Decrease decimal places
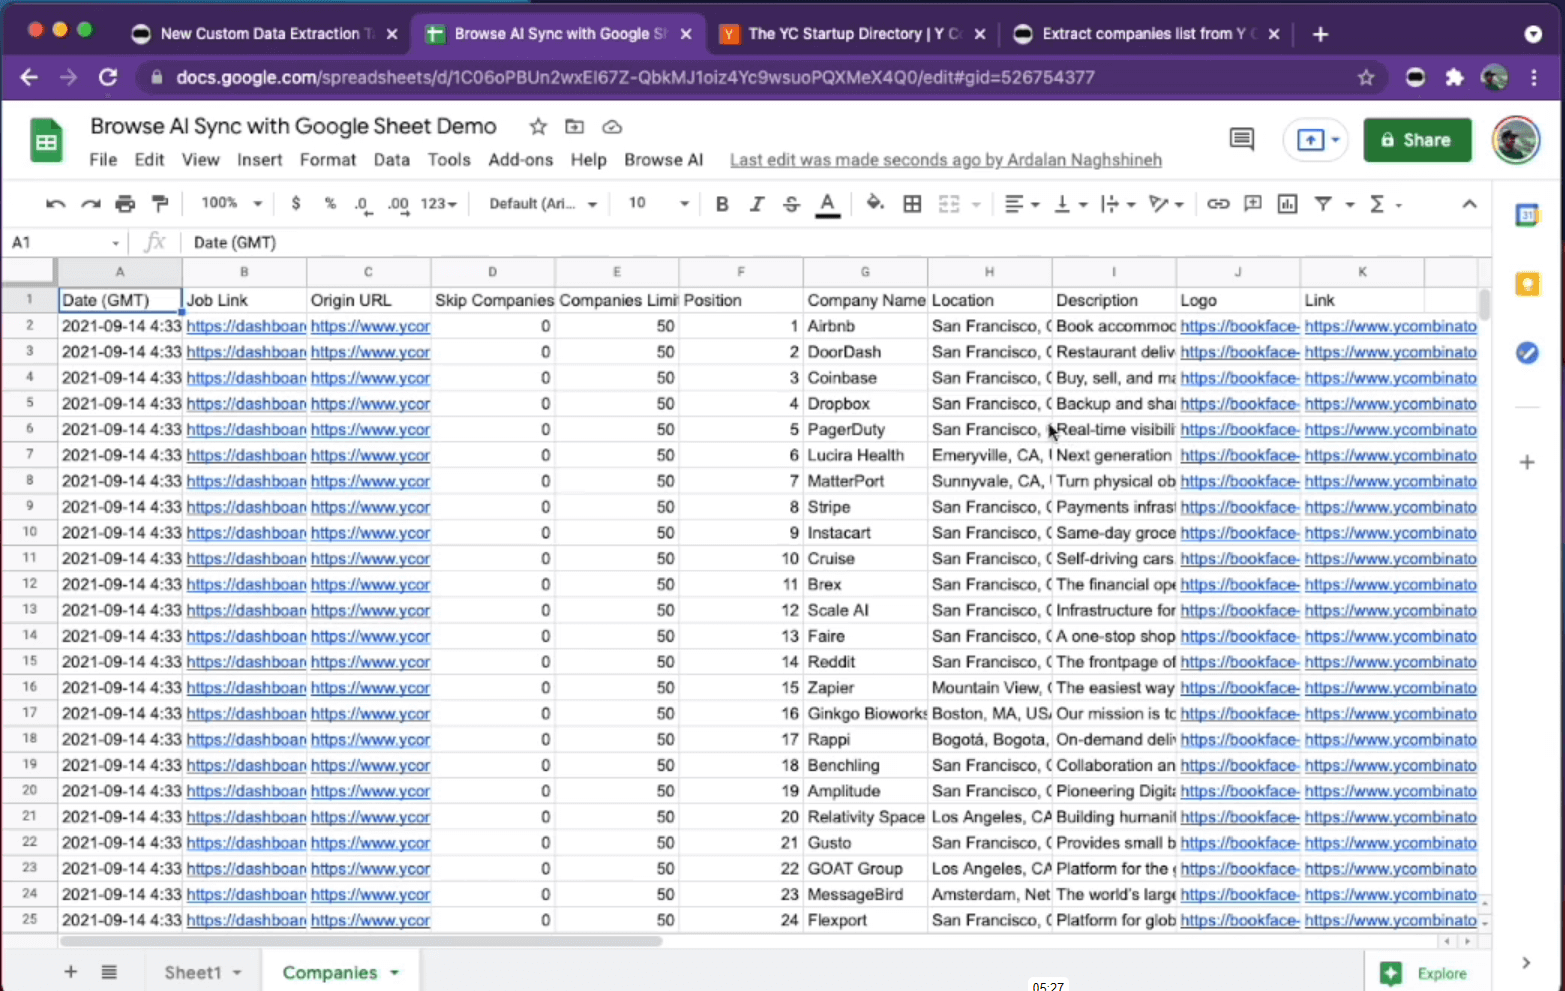Viewport: 1565px width, 991px height. point(362,204)
